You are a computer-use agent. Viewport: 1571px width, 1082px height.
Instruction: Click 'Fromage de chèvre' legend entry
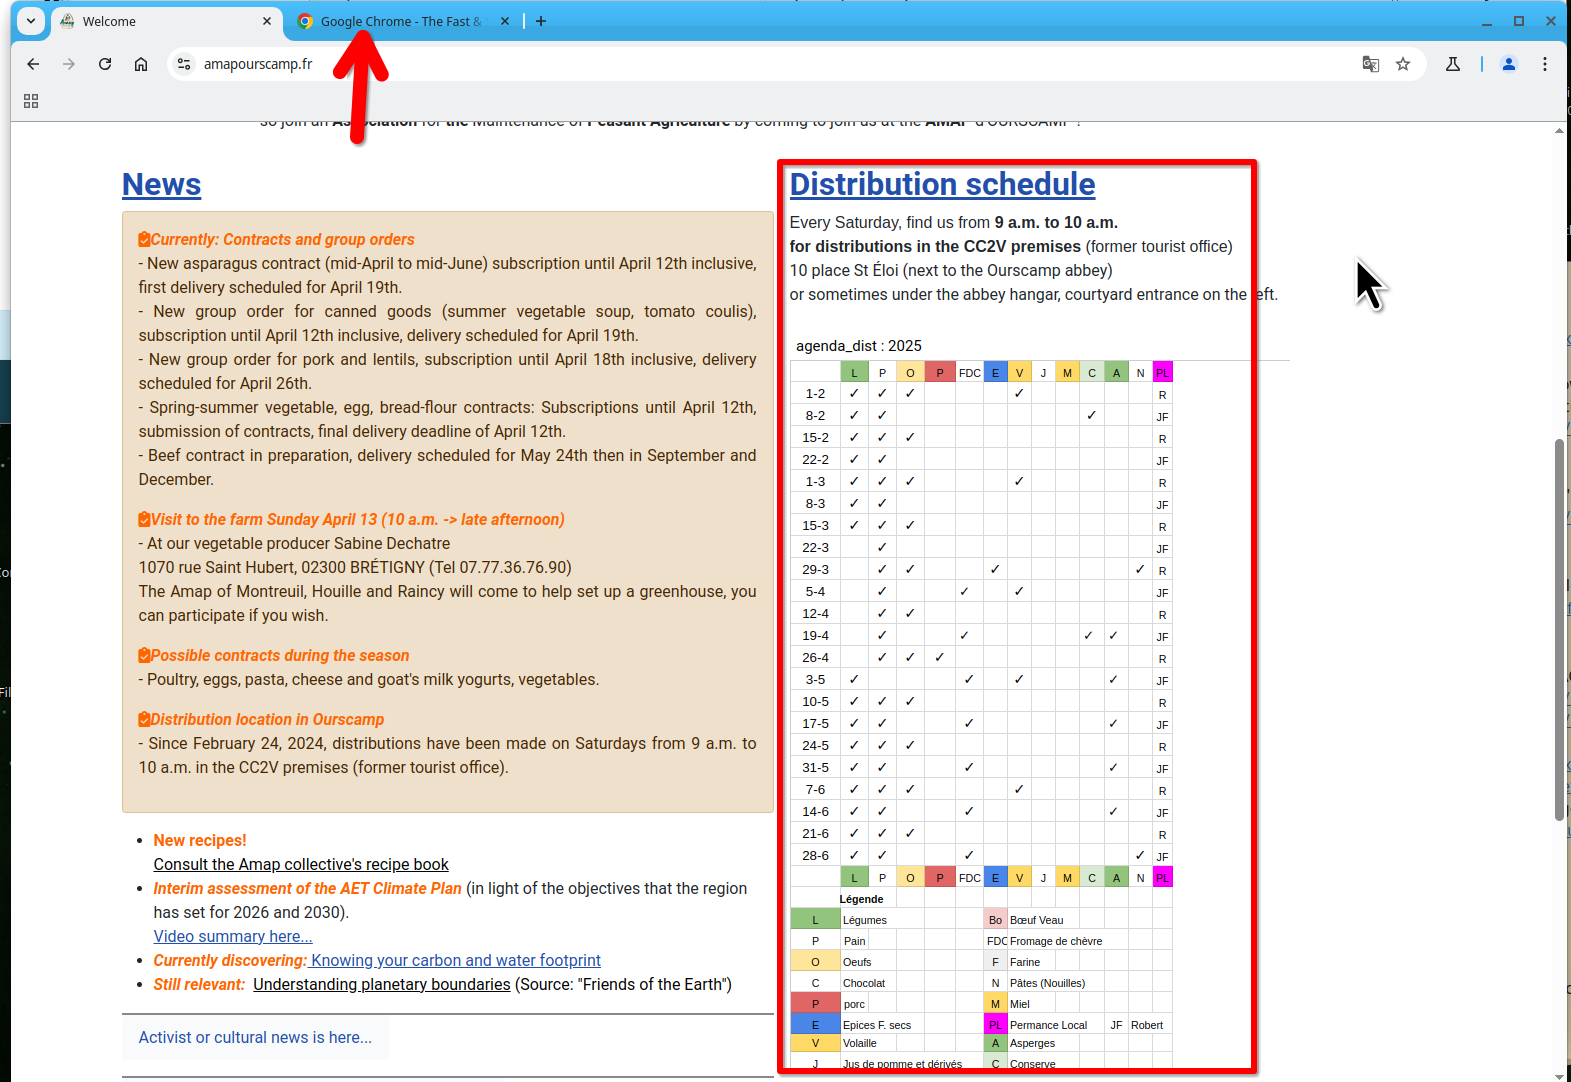tap(1056, 941)
